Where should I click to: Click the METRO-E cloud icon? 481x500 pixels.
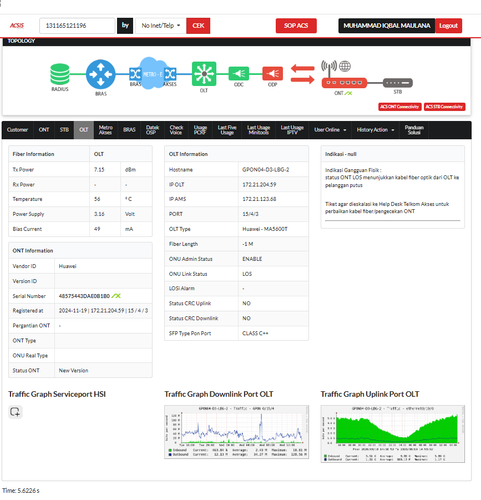point(153,73)
